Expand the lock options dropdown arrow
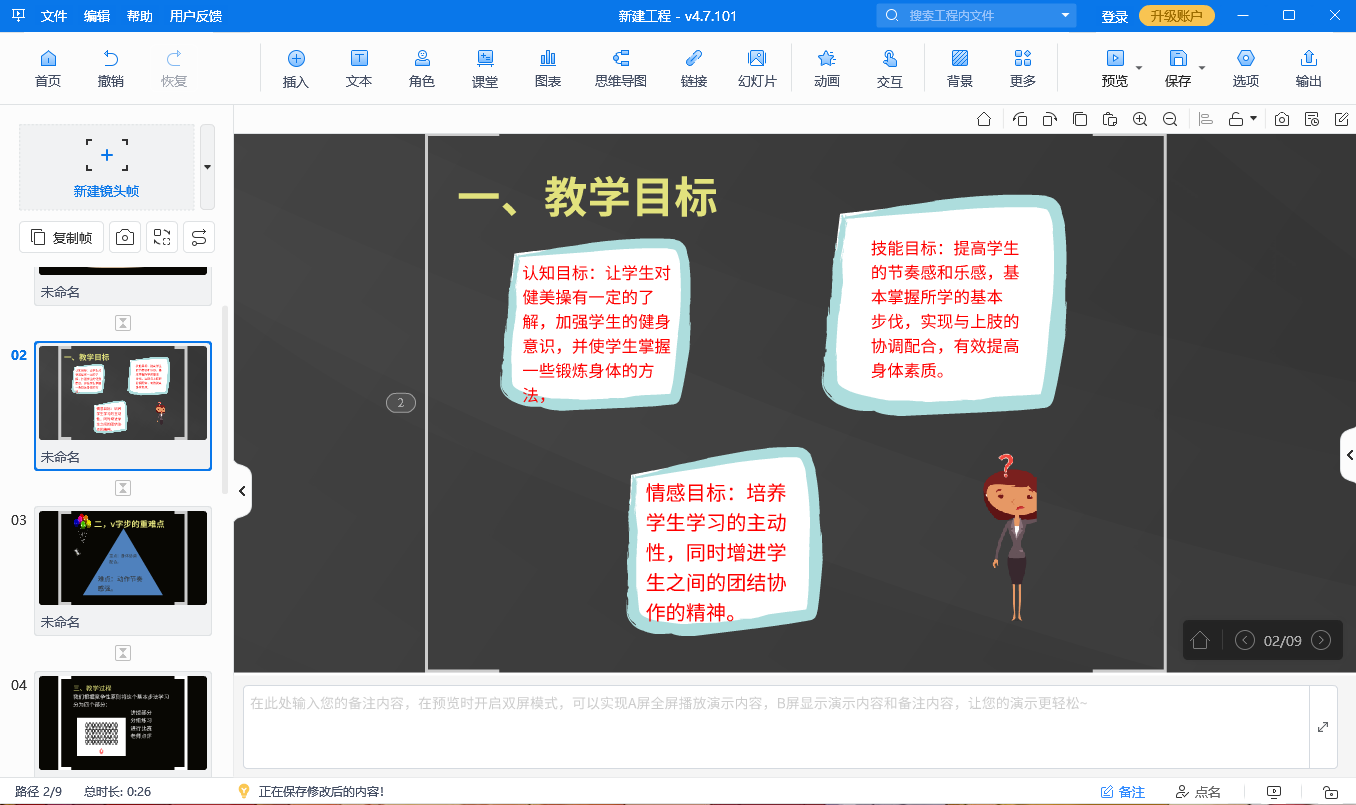1356x805 pixels. [x=1253, y=119]
